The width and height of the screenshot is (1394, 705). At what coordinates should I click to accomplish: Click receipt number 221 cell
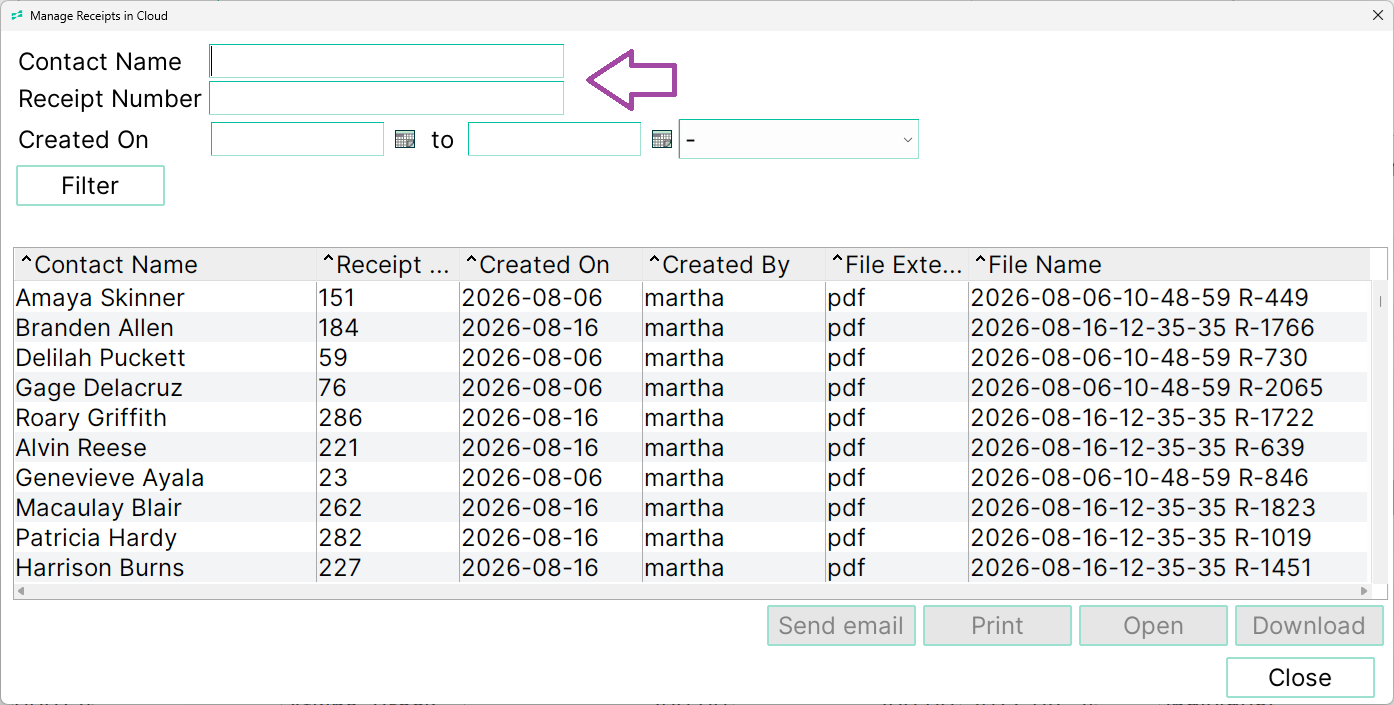(388, 448)
